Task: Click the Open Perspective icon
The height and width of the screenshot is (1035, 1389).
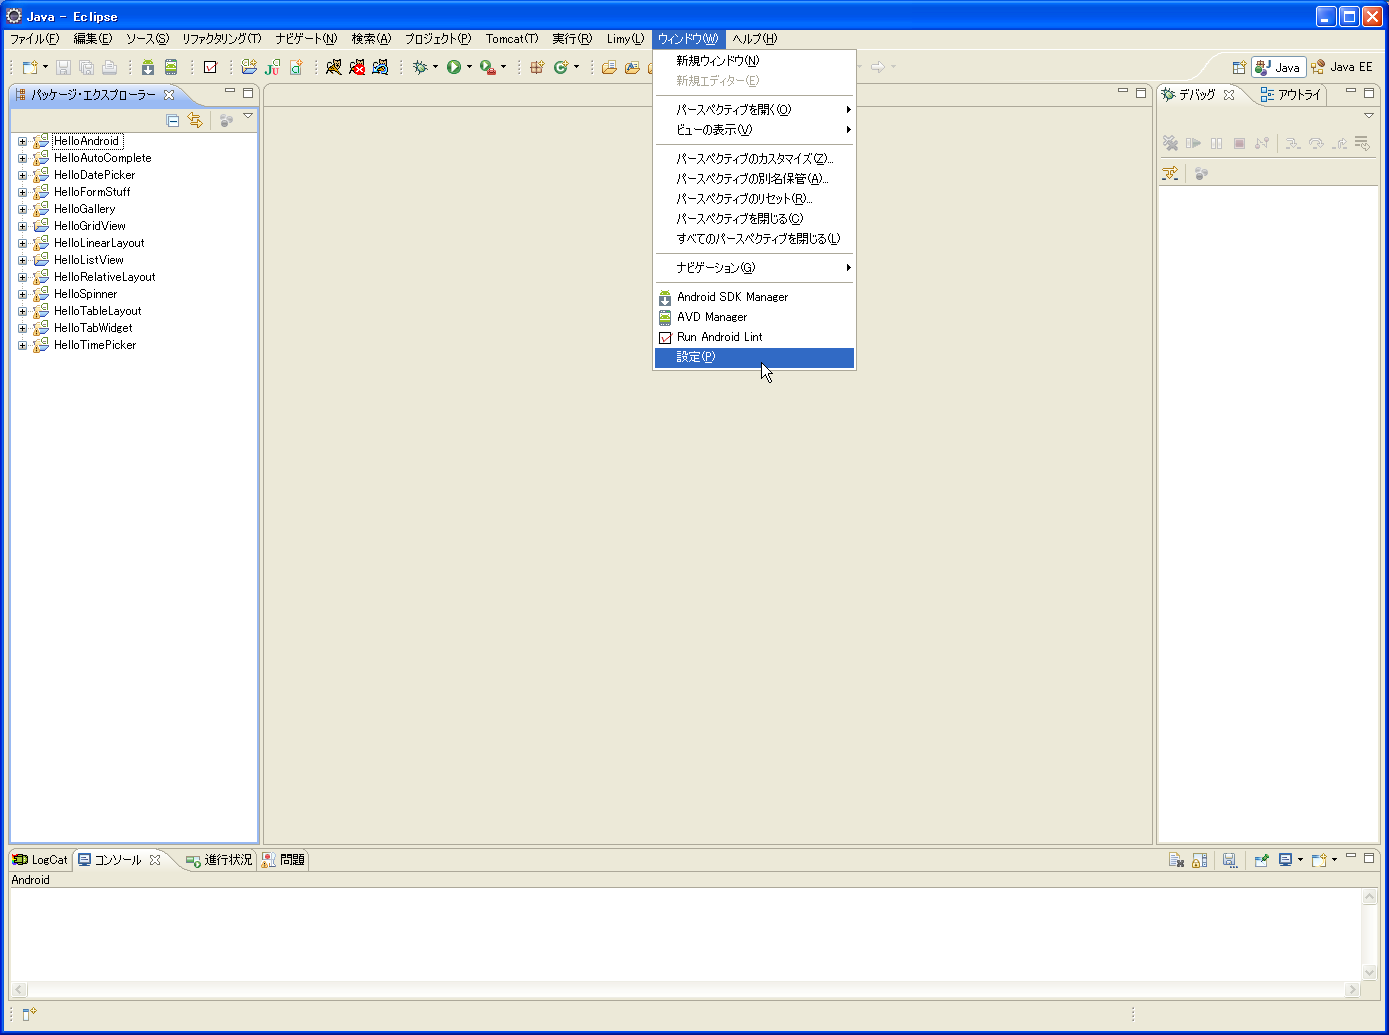Action: (x=1239, y=67)
